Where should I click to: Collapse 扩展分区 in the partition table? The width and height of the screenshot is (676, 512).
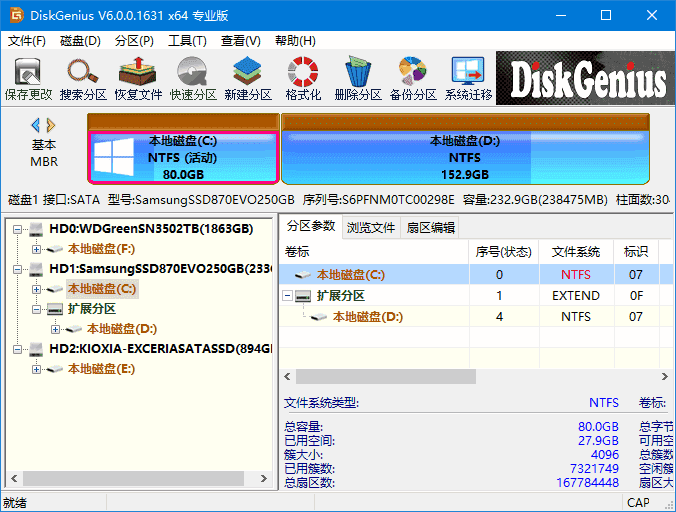289,296
